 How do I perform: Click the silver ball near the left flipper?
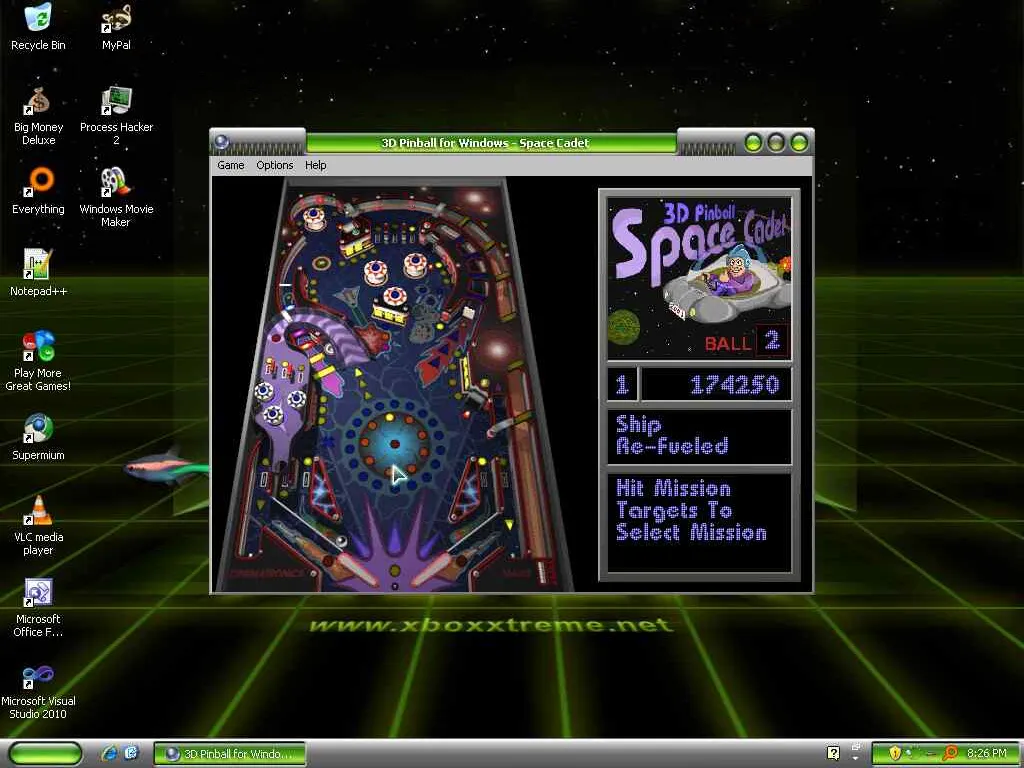[x=340, y=540]
